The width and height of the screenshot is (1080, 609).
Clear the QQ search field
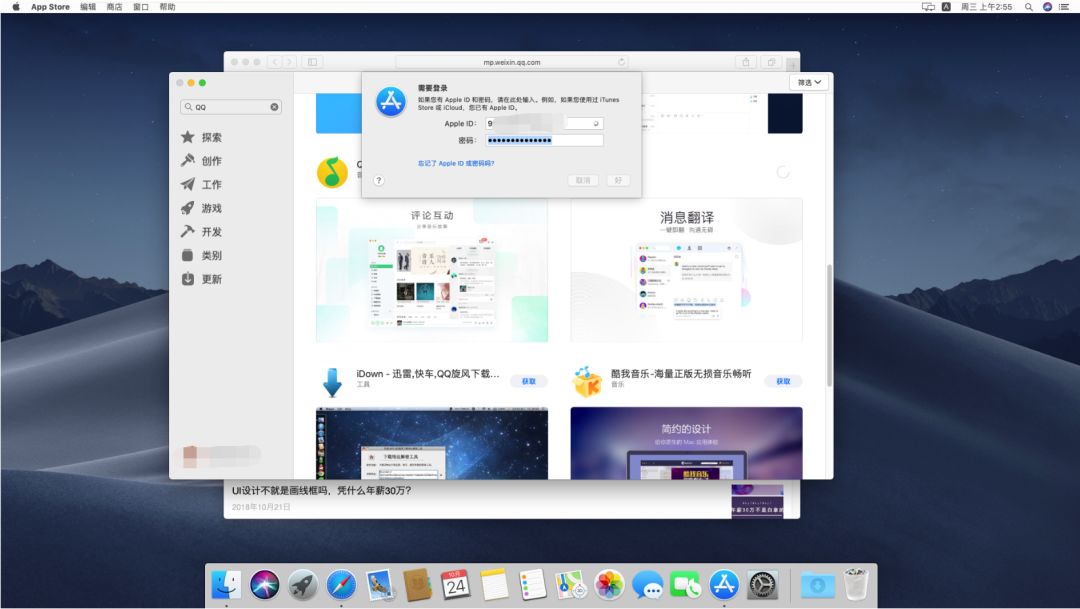coord(274,107)
